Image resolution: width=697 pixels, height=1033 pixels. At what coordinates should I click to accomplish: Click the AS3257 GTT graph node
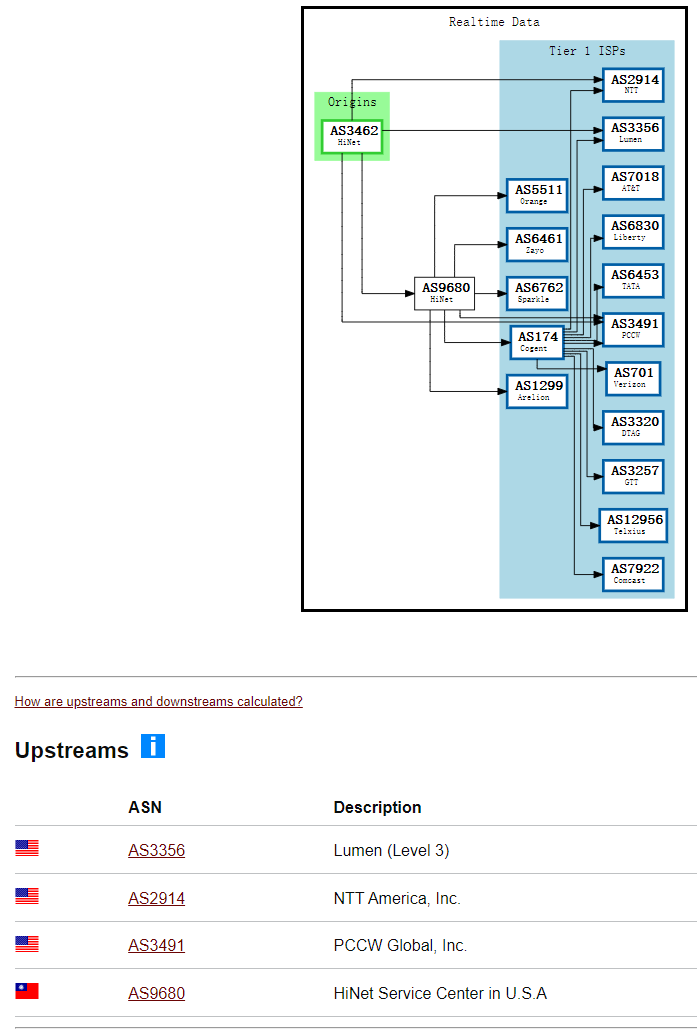pos(633,476)
